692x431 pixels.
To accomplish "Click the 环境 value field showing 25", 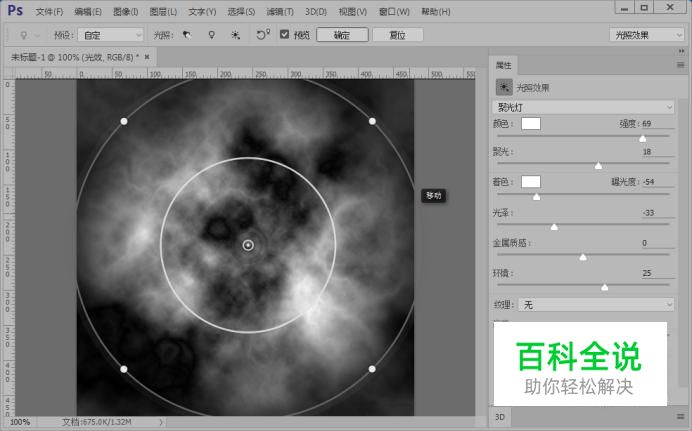I will (x=658, y=273).
